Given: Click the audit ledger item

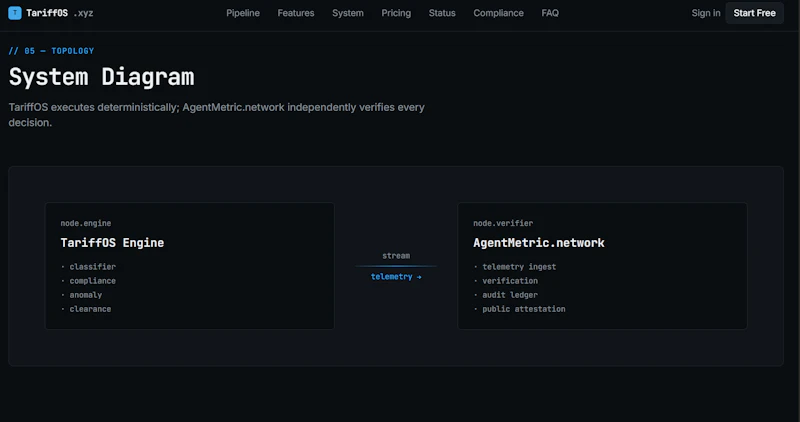Looking at the screenshot, I should tap(510, 295).
